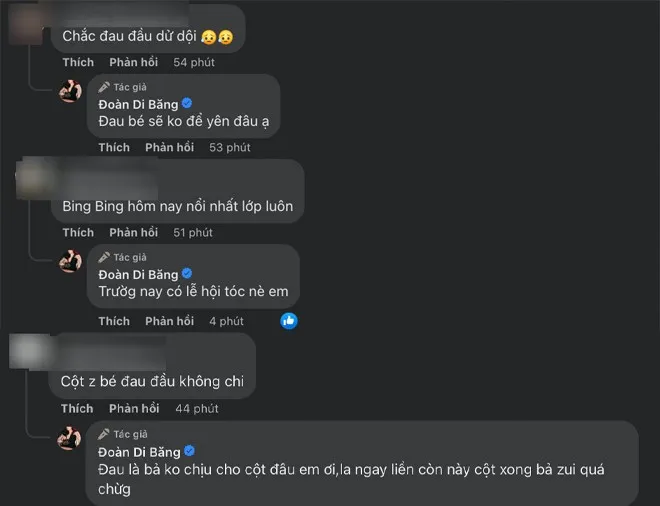Click the '4 phút' timestamp link
Screen dimensions: 660x506
click(x=226, y=321)
